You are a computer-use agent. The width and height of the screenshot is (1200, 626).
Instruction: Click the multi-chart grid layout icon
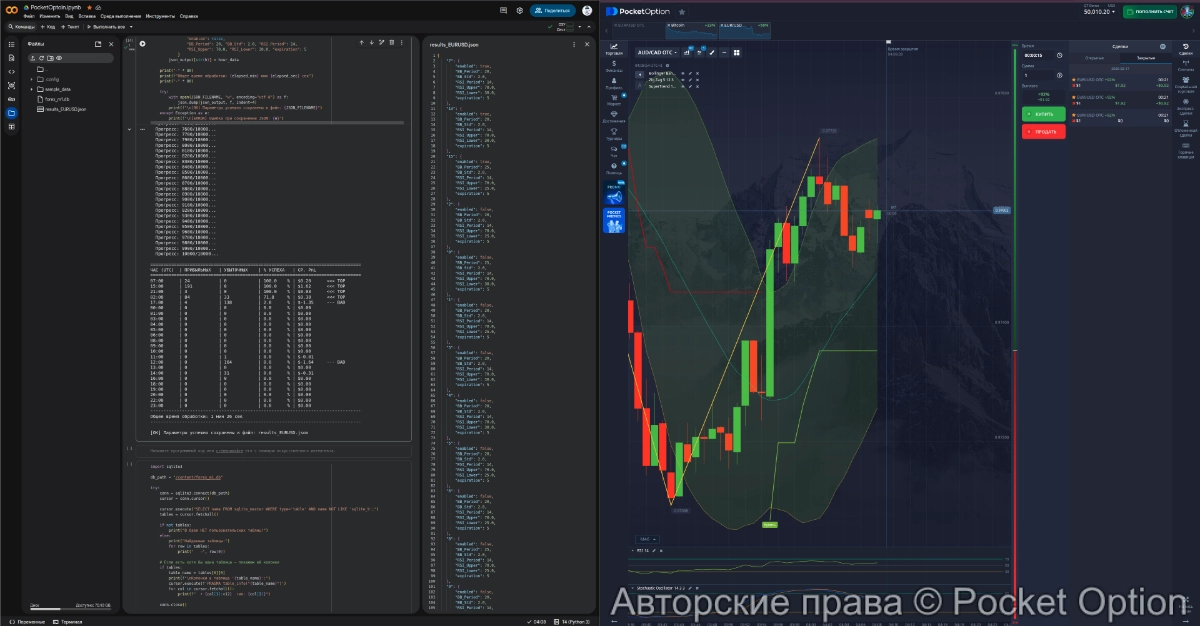pos(737,52)
